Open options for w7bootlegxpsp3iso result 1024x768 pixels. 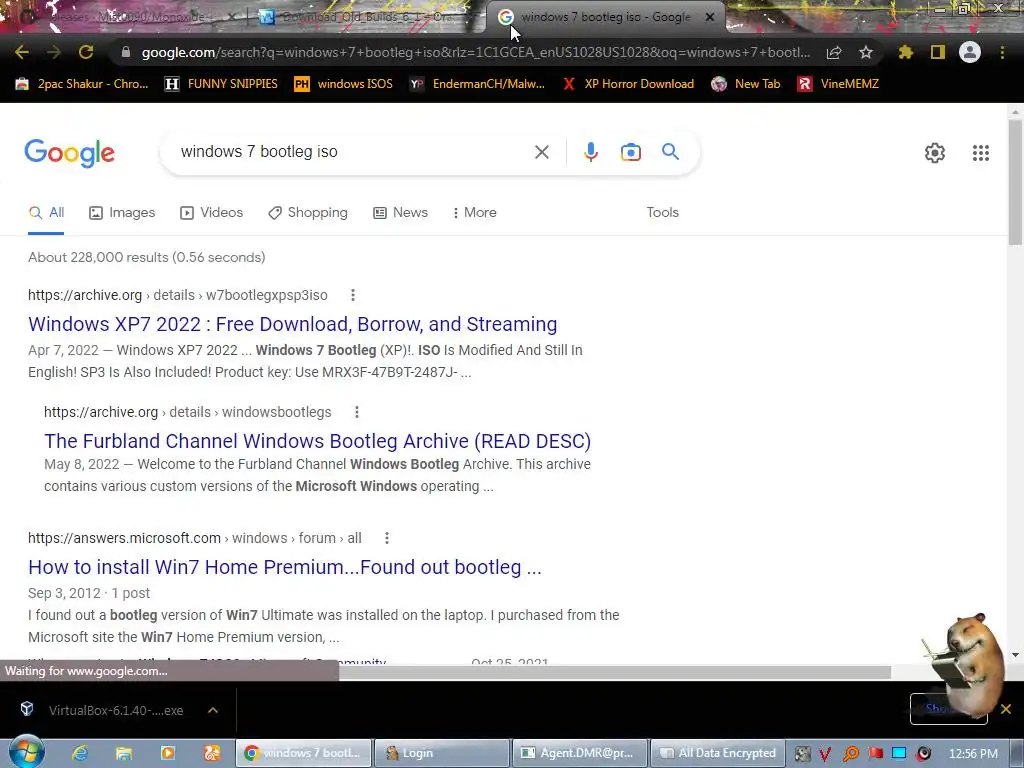353,295
